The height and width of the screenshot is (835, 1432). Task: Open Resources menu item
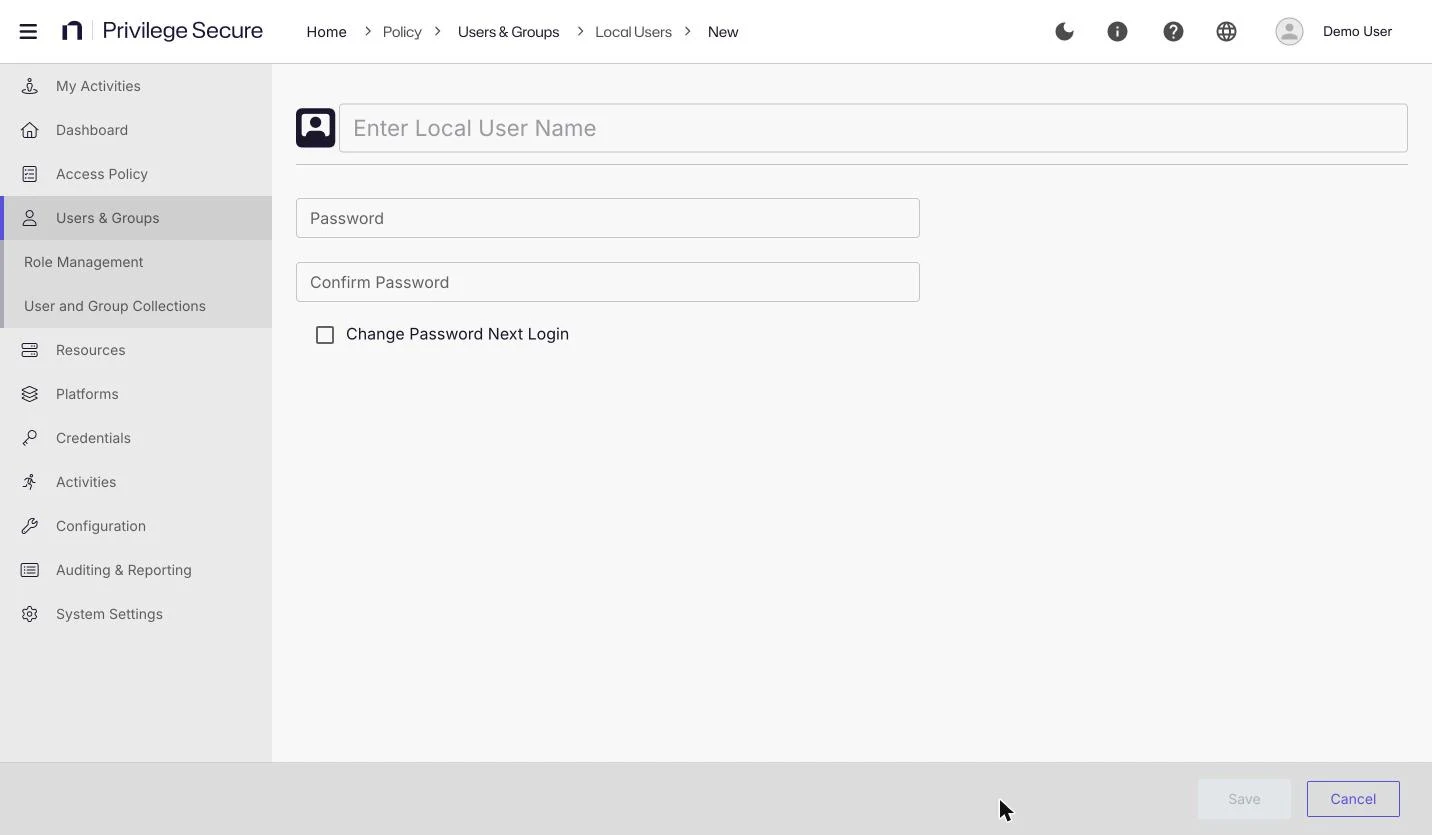[136, 350]
